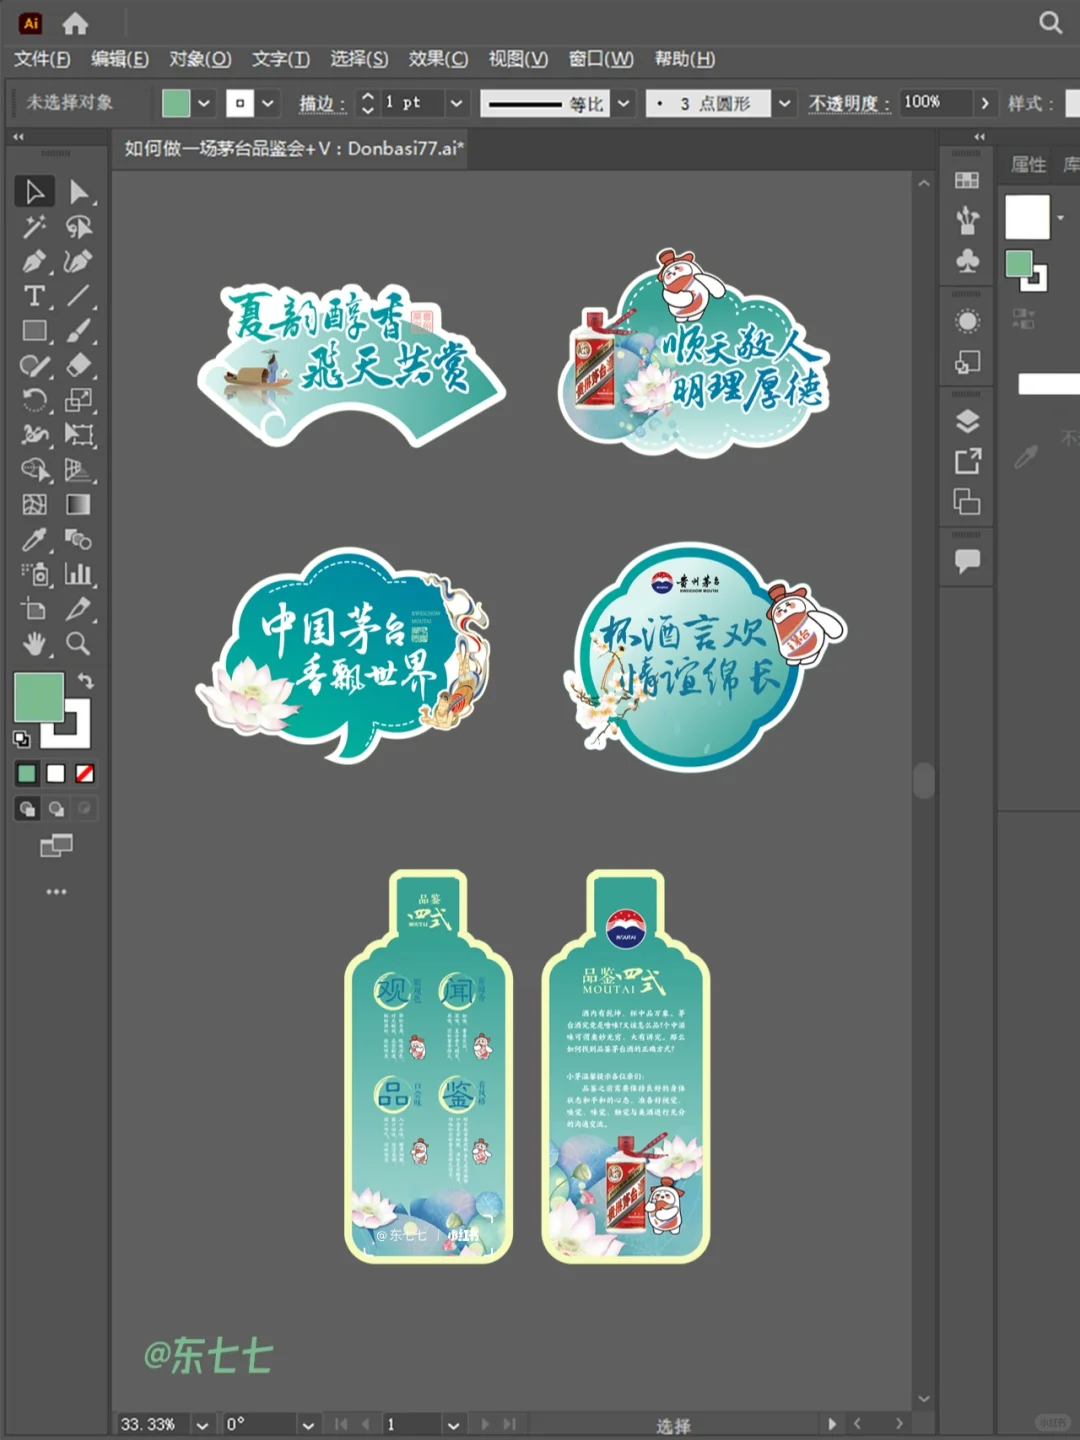Select the Pen tool

[x=34, y=262]
